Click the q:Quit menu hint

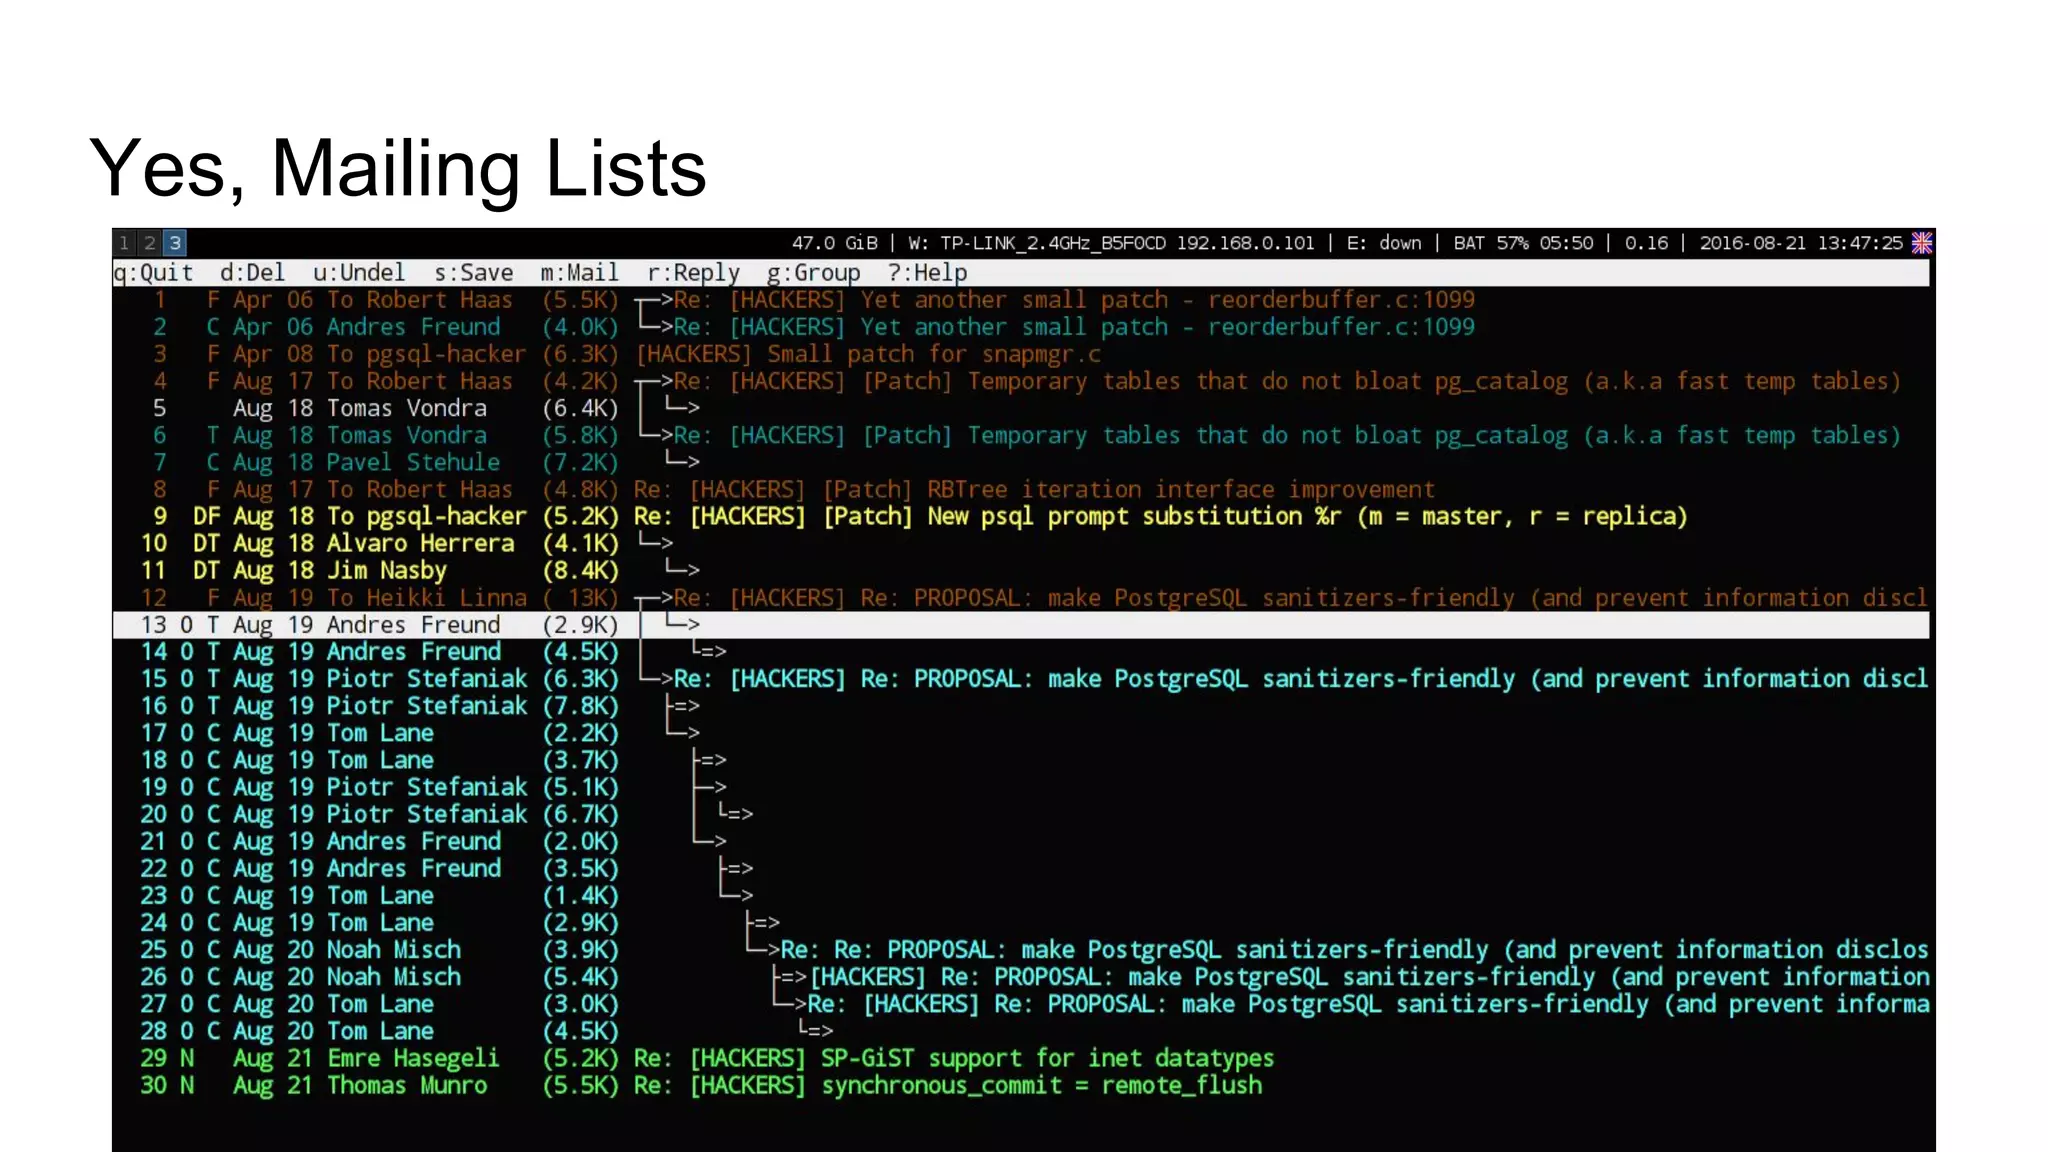(x=153, y=273)
